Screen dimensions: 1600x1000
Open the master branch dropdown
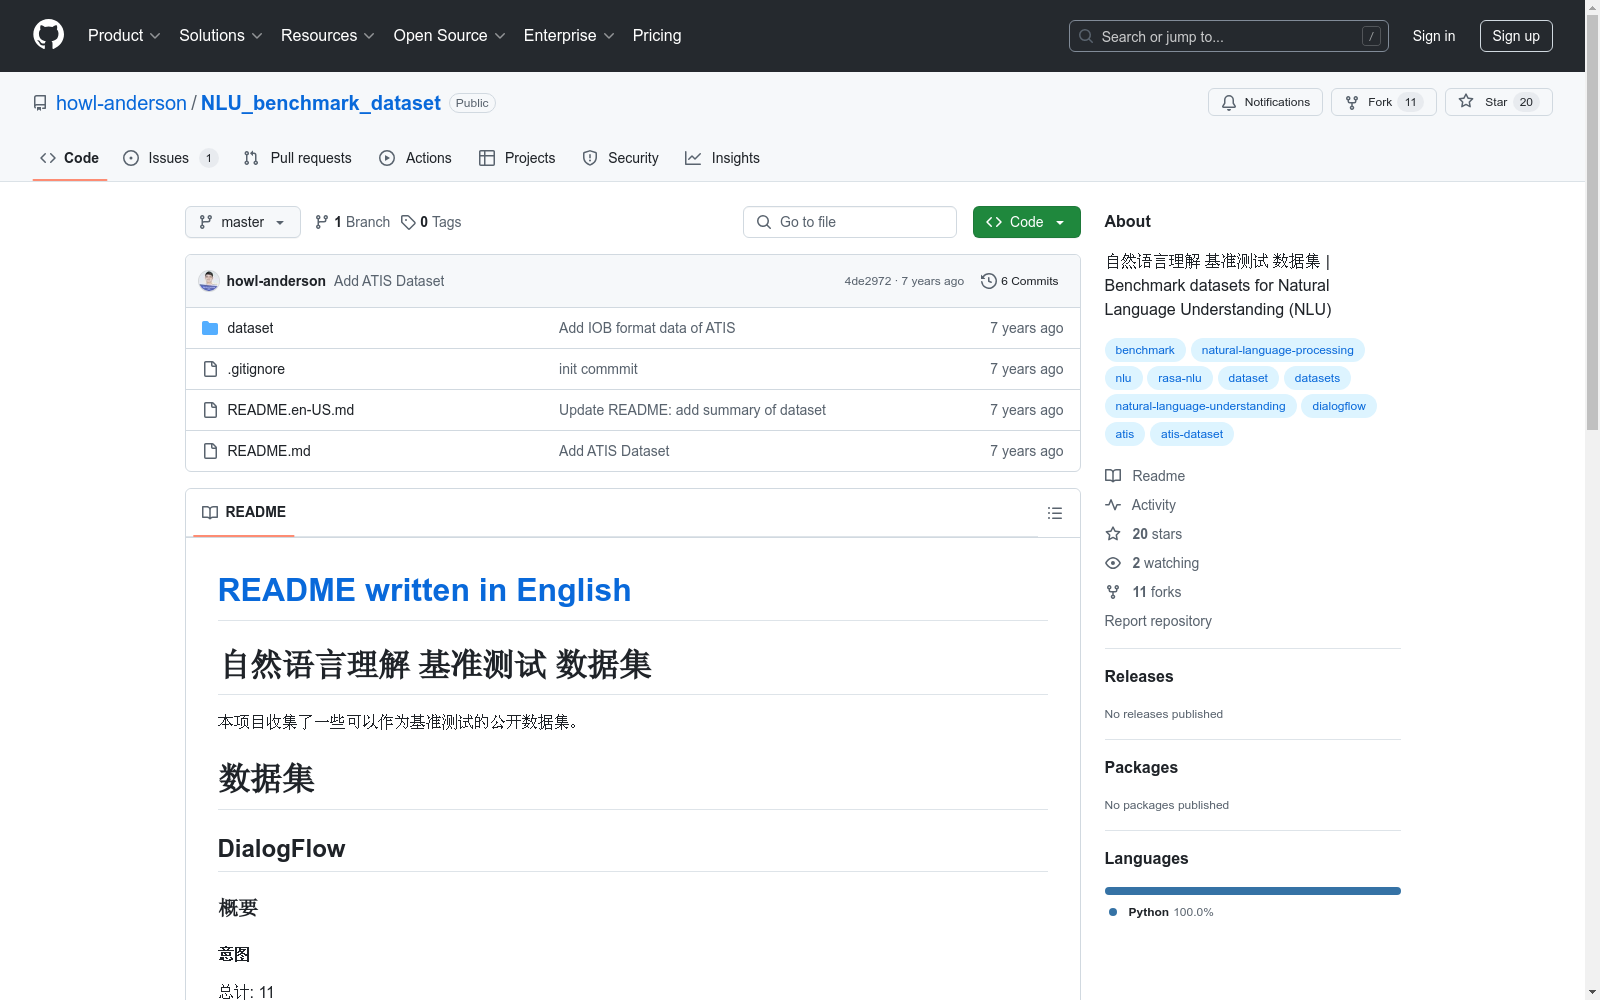(243, 222)
